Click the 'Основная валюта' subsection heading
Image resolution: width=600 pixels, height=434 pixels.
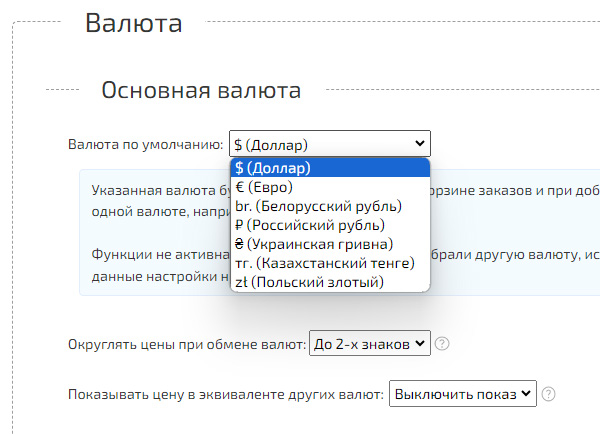pos(200,90)
